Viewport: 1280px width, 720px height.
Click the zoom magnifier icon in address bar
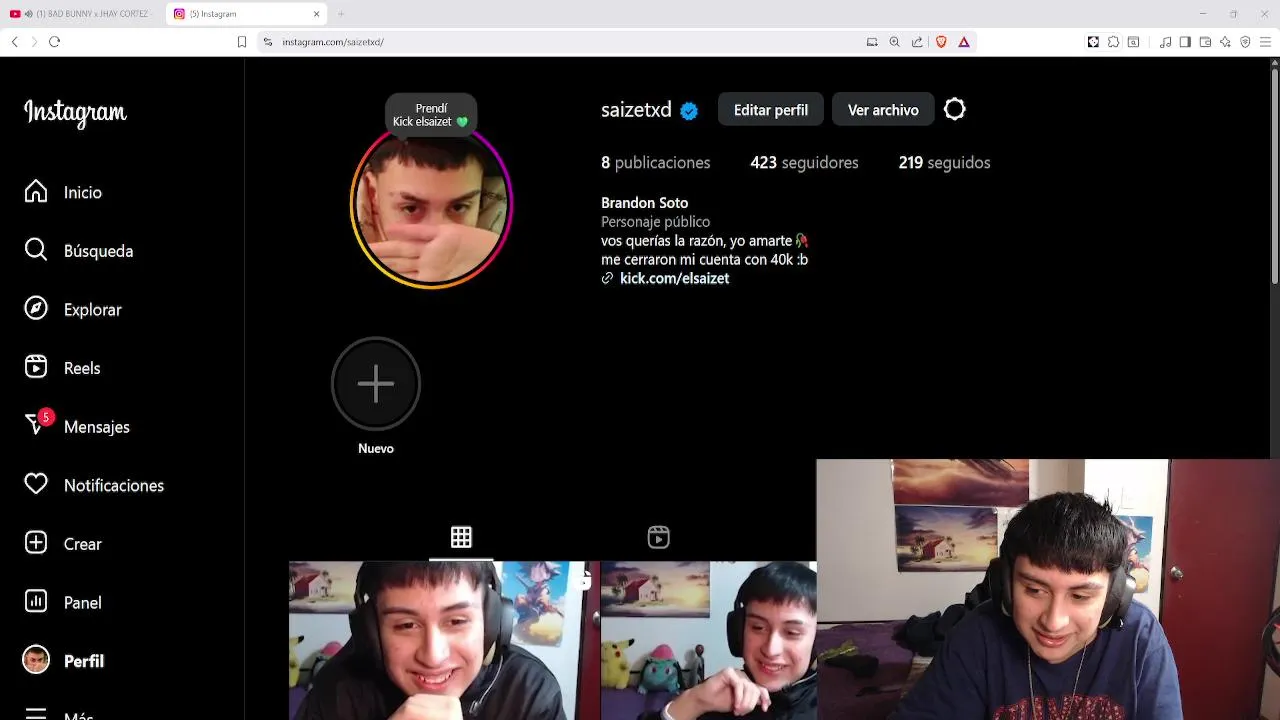point(895,42)
